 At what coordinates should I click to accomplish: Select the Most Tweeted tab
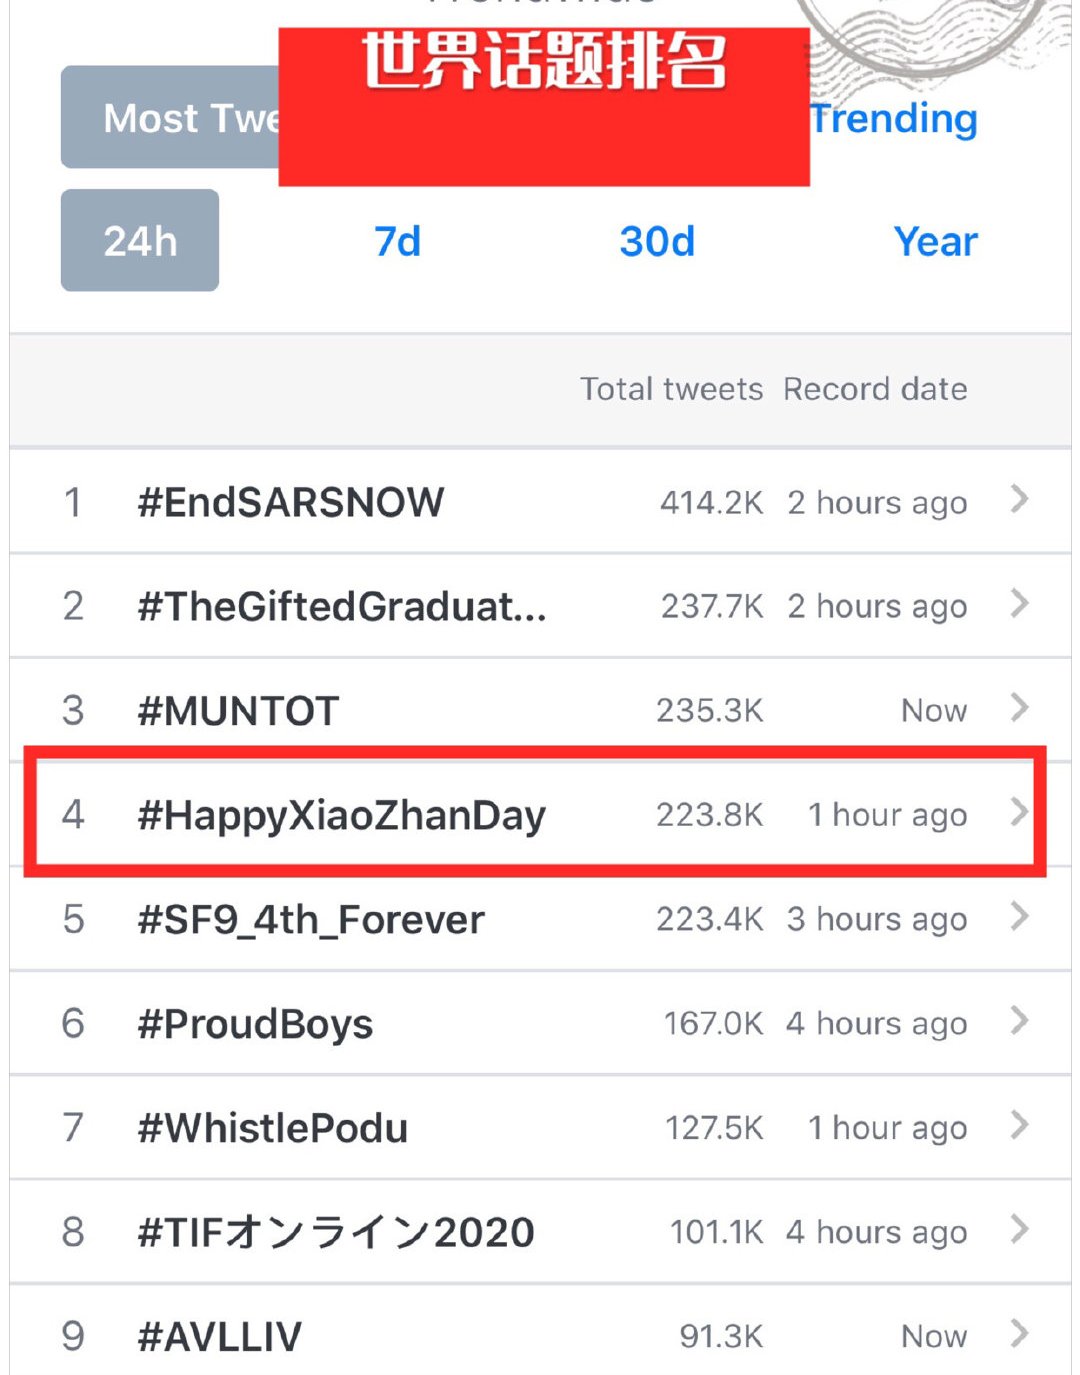tap(170, 118)
